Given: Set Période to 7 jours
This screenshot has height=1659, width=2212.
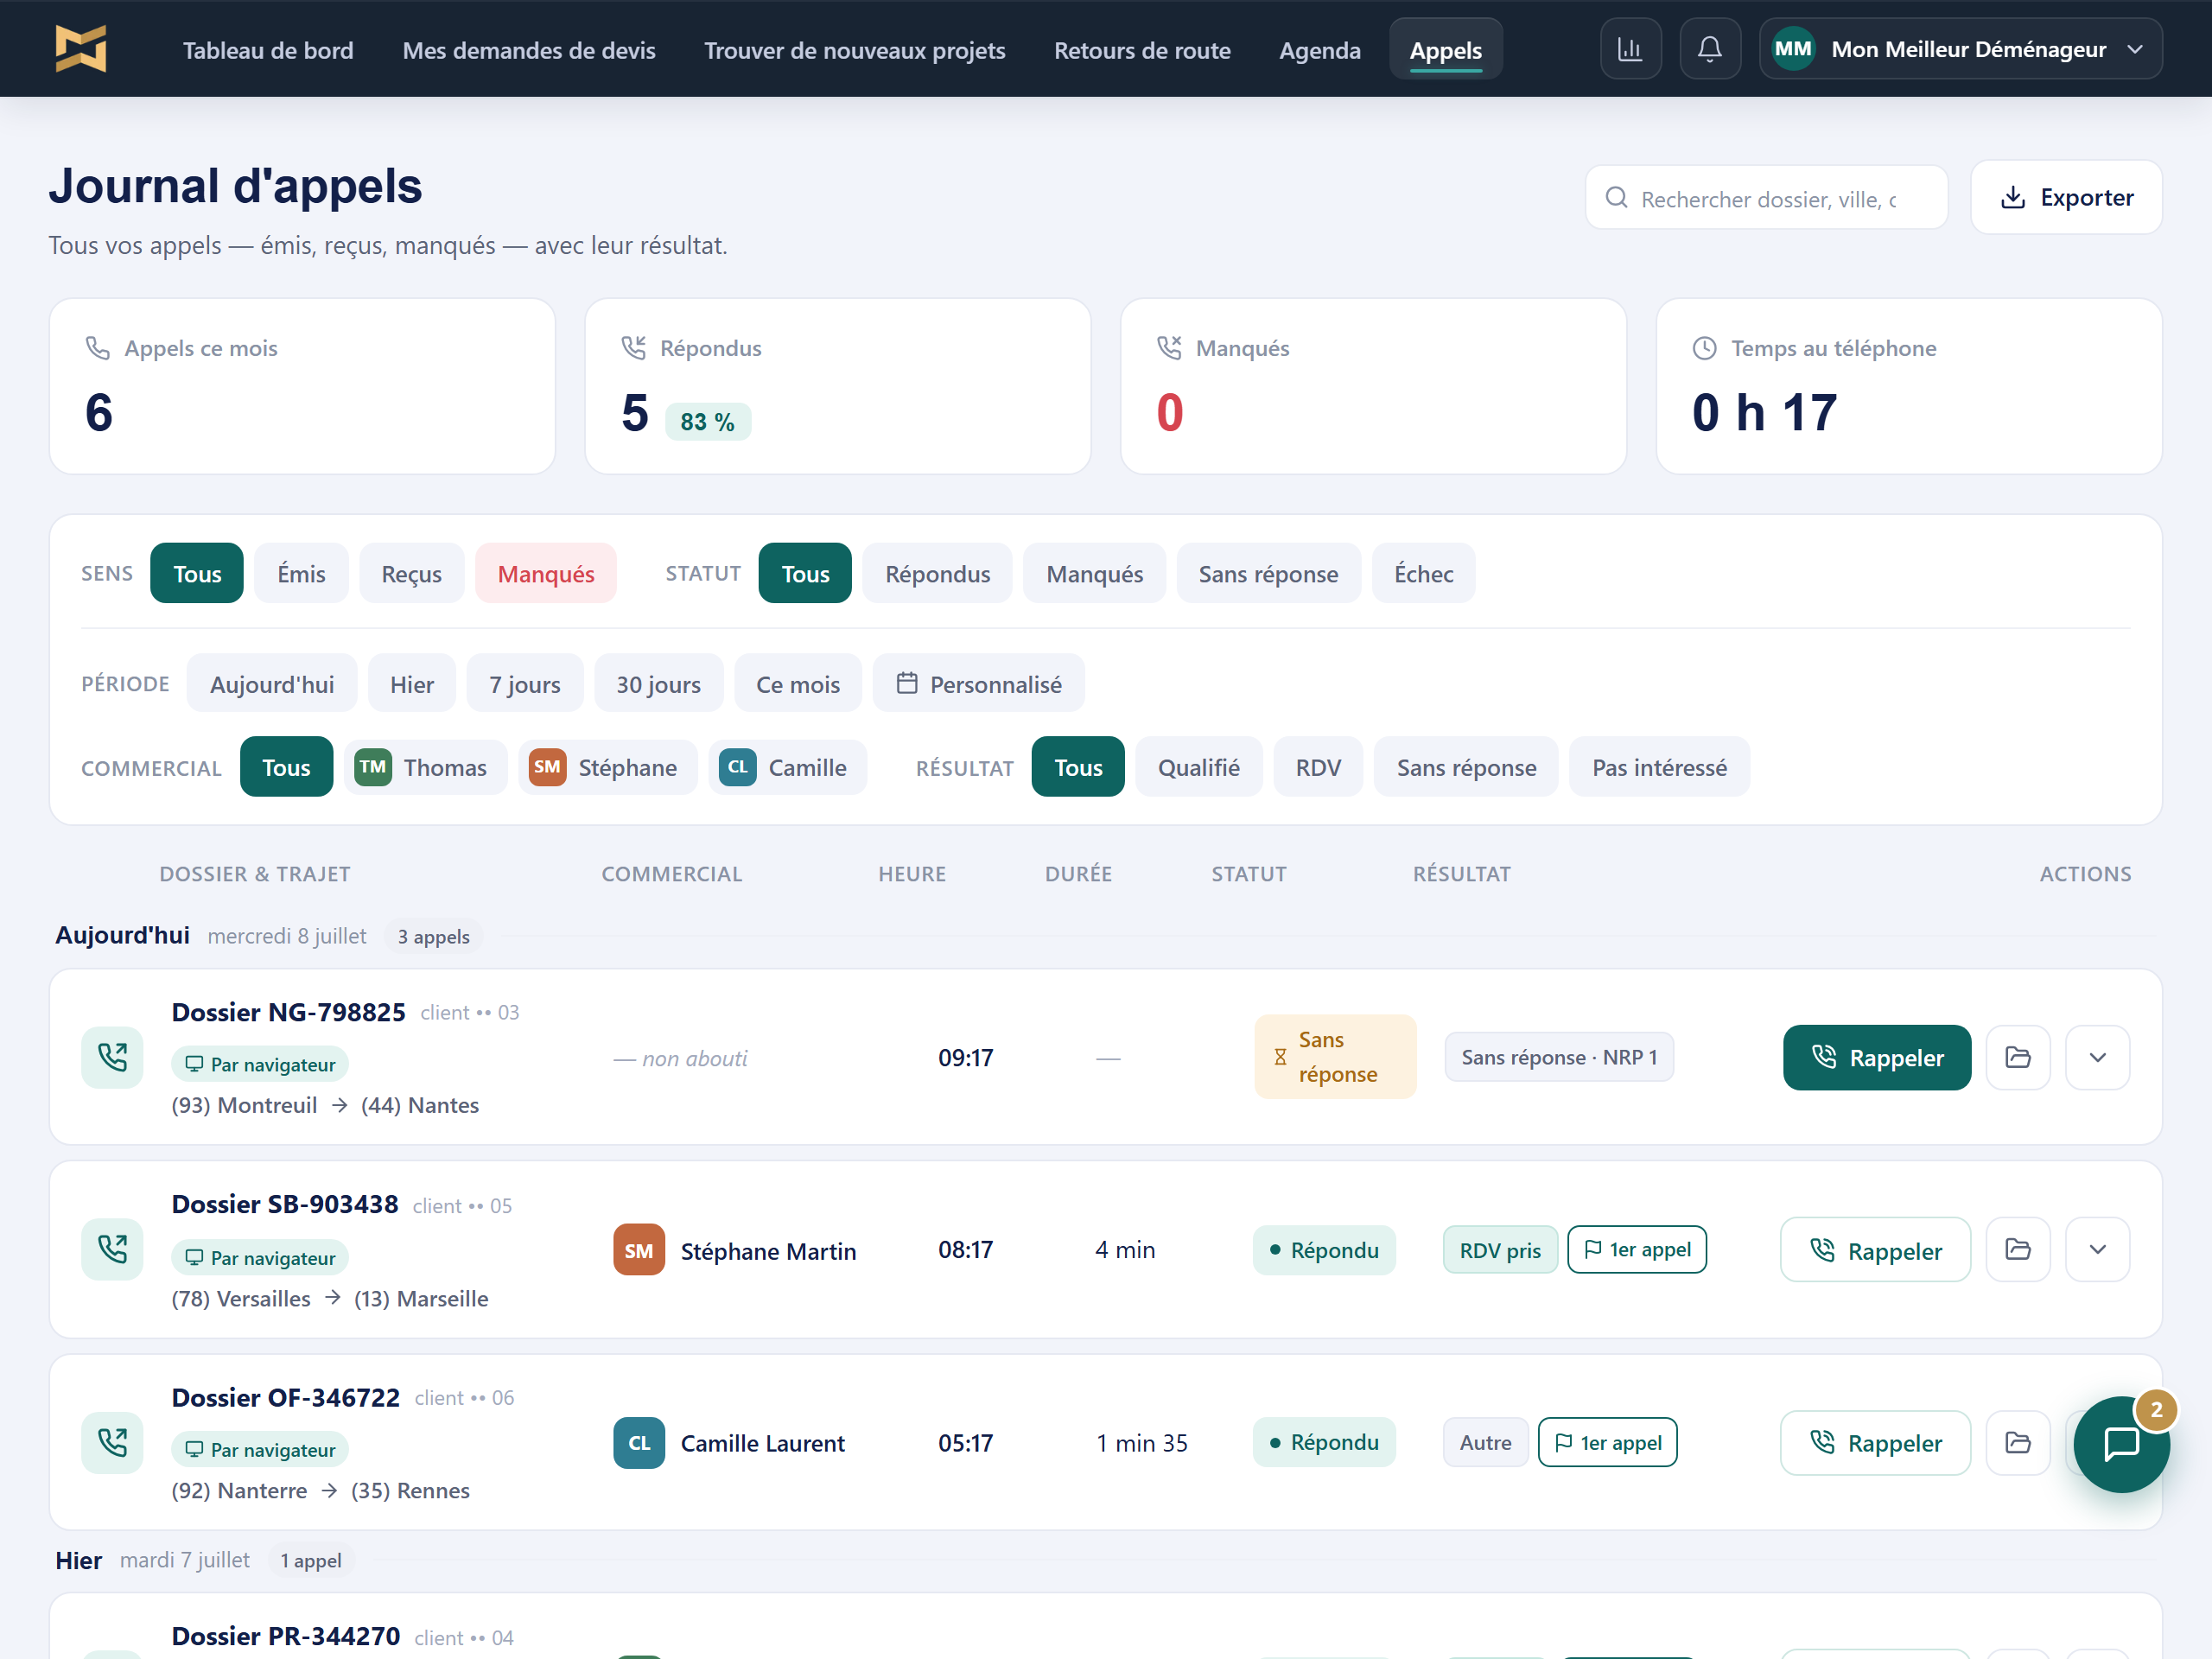Looking at the screenshot, I should coord(525,683).
